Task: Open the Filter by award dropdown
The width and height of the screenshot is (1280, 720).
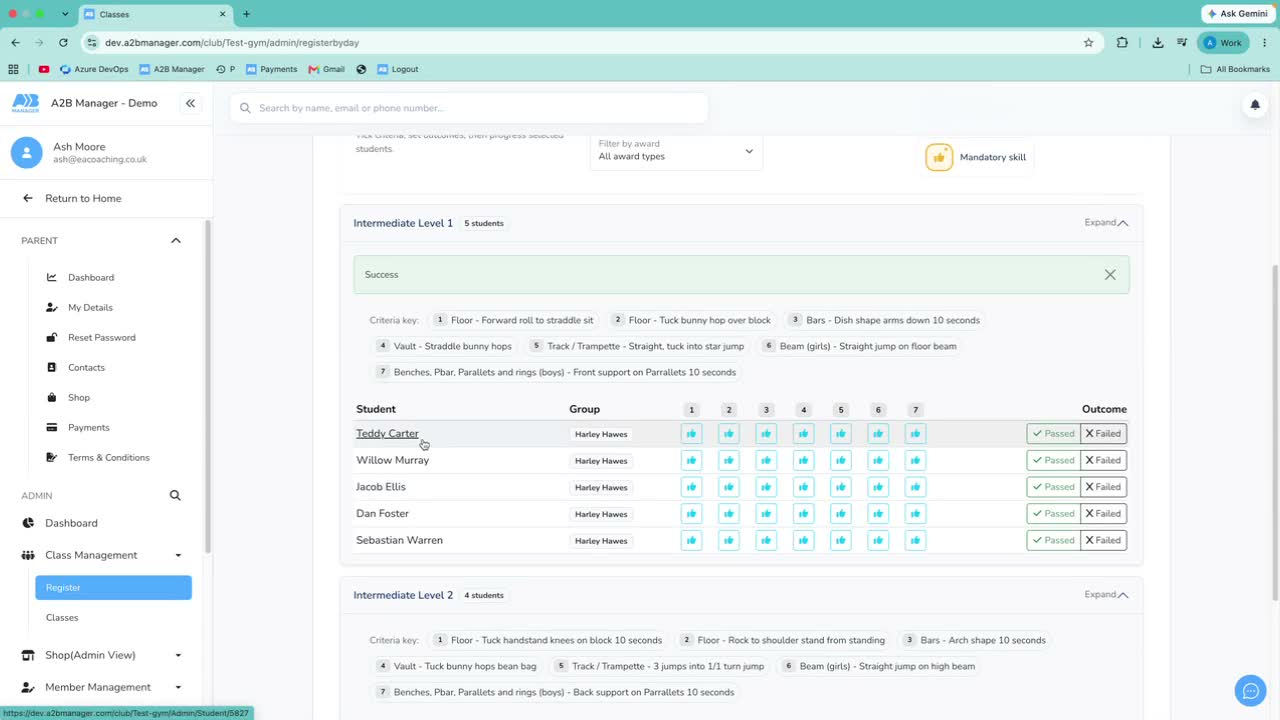Action: [x=676, y=151]
